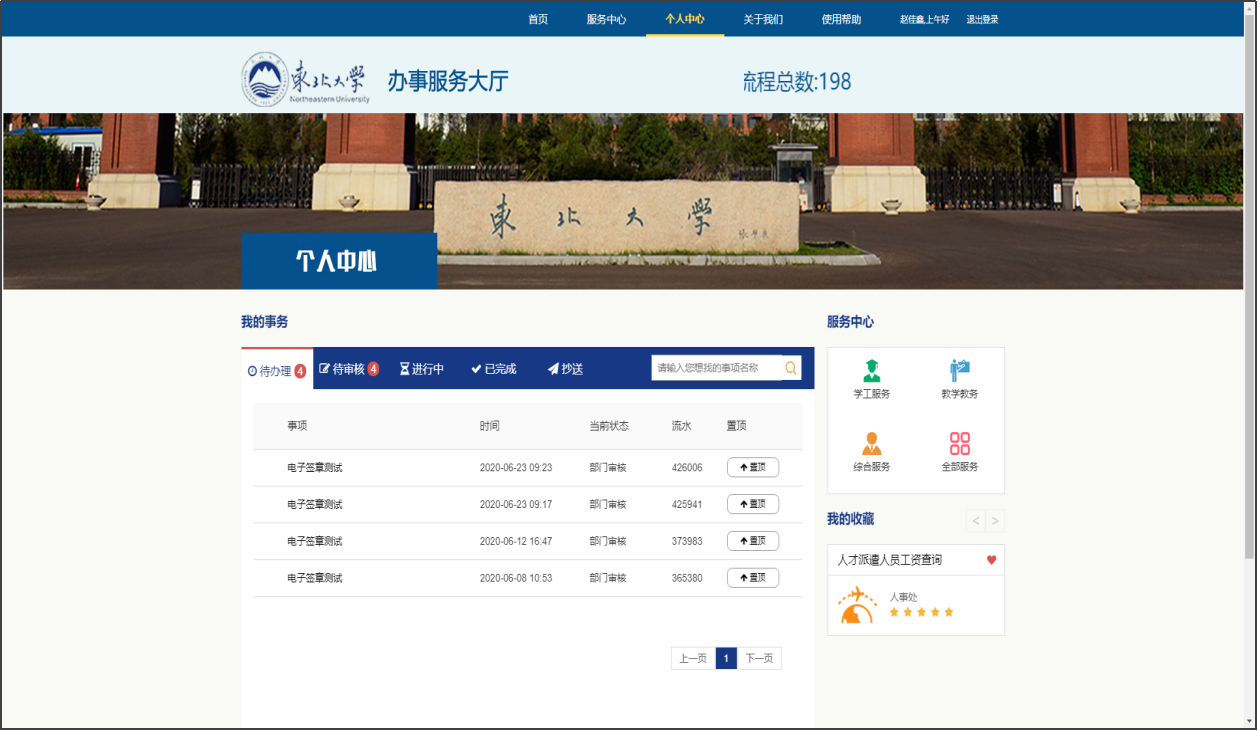Viewport: 1259px width, 731px height.
Task: Switch to the 已完成 tab
Action: [493, 369]
